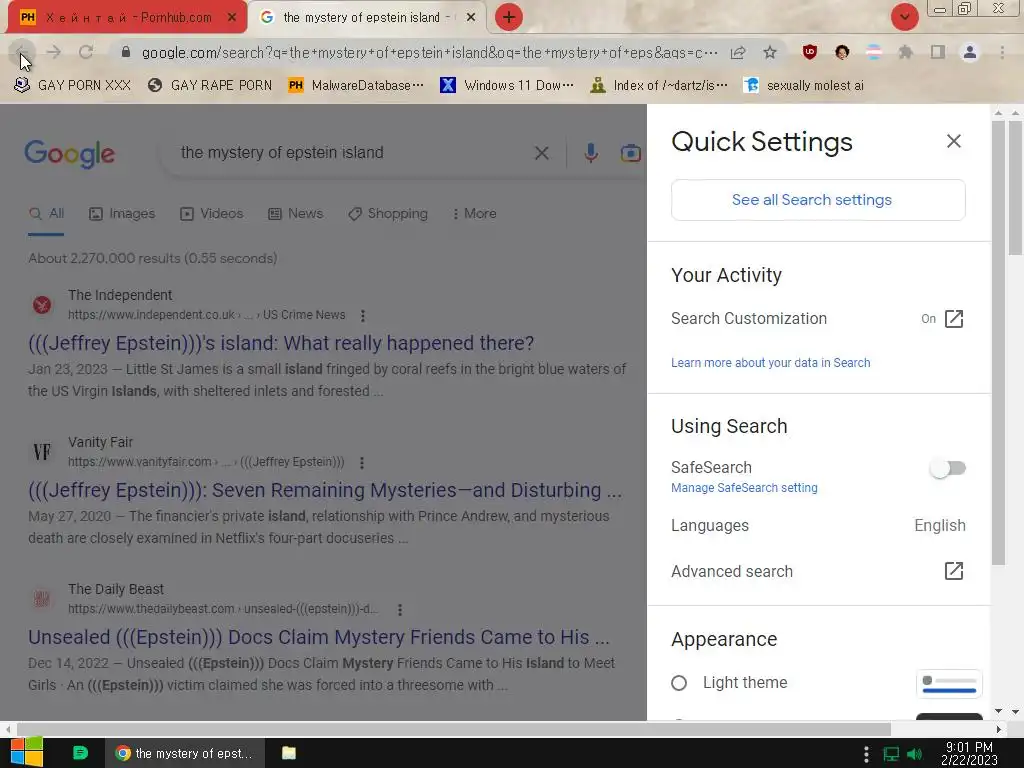
Task: Click the Google logo
Action: (x=70, y=153)
